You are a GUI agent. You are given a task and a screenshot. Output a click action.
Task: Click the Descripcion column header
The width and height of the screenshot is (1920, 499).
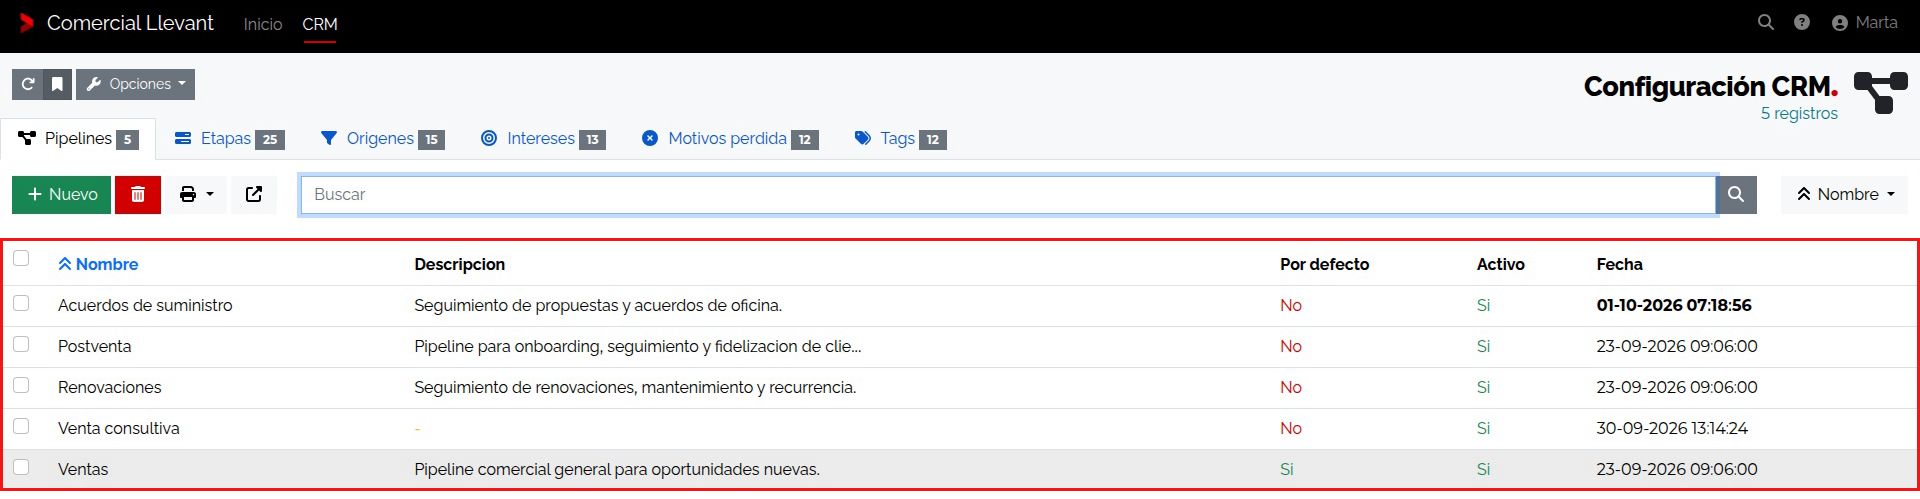point(460,264)
